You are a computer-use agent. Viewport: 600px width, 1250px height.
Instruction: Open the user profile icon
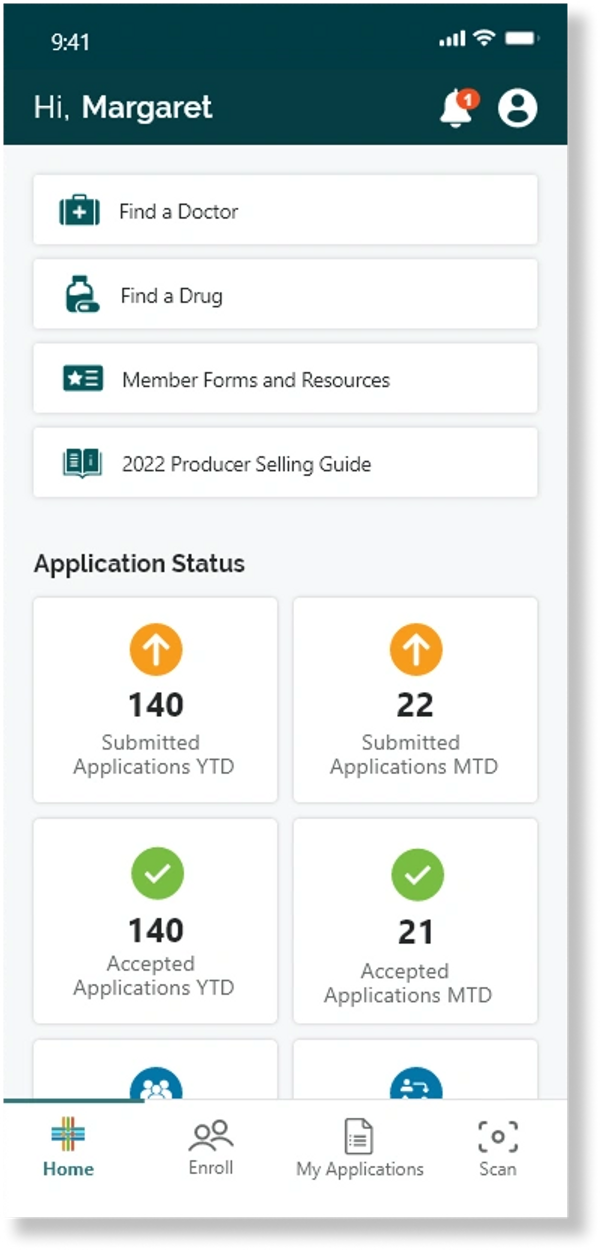coord(517,108)
